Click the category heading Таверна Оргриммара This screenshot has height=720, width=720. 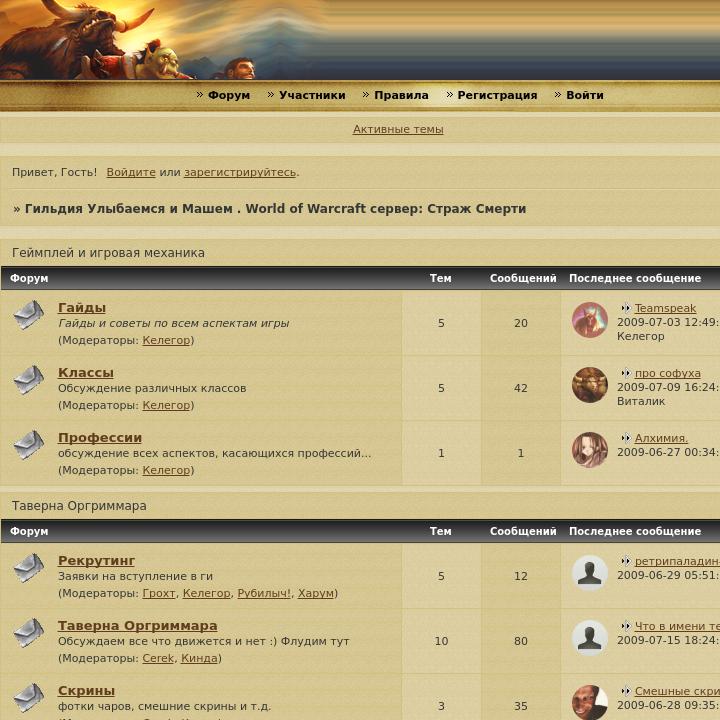[79, 506]
